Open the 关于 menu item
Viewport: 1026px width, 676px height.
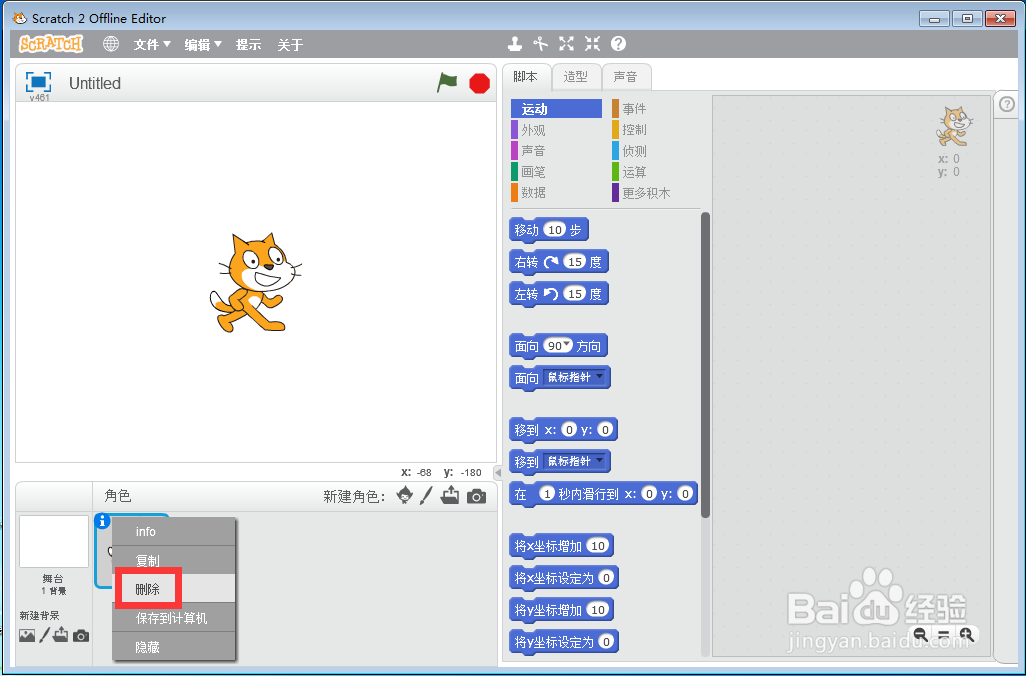click(x=290, y=44)
